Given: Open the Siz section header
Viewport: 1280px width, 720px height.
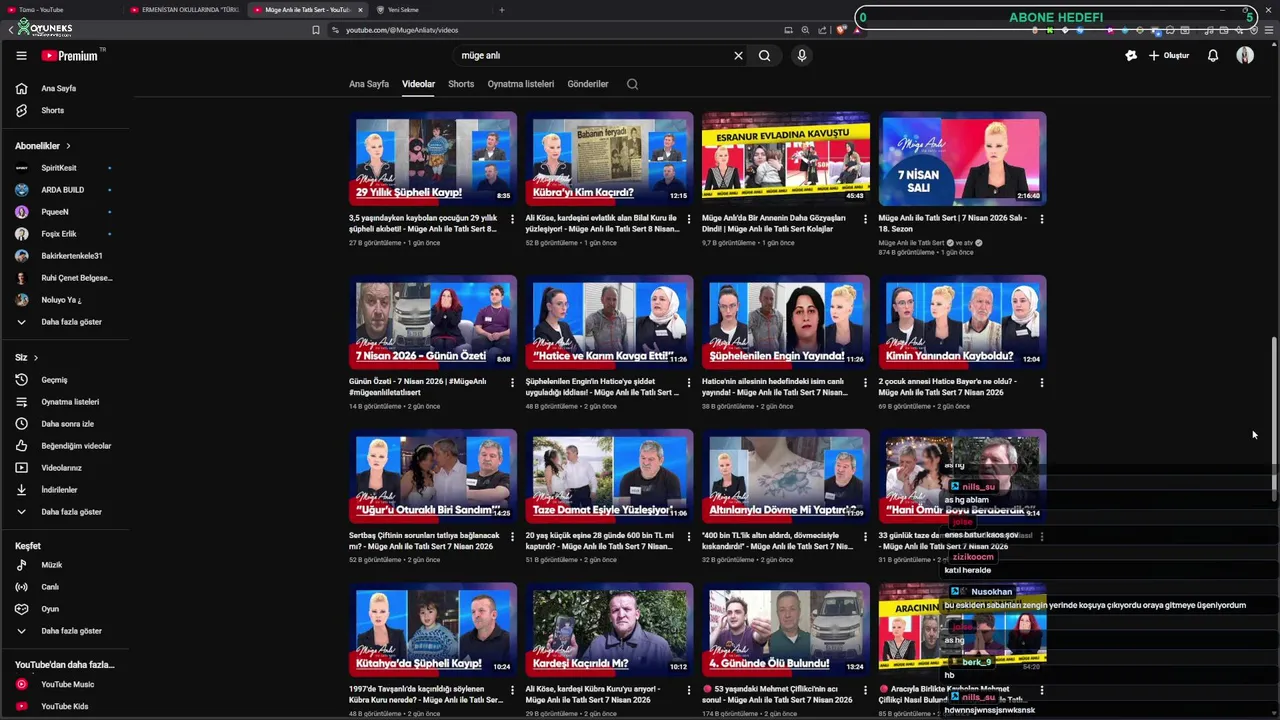Looking at the screenshot, I should pyautogui.click(x=27, y=357).
